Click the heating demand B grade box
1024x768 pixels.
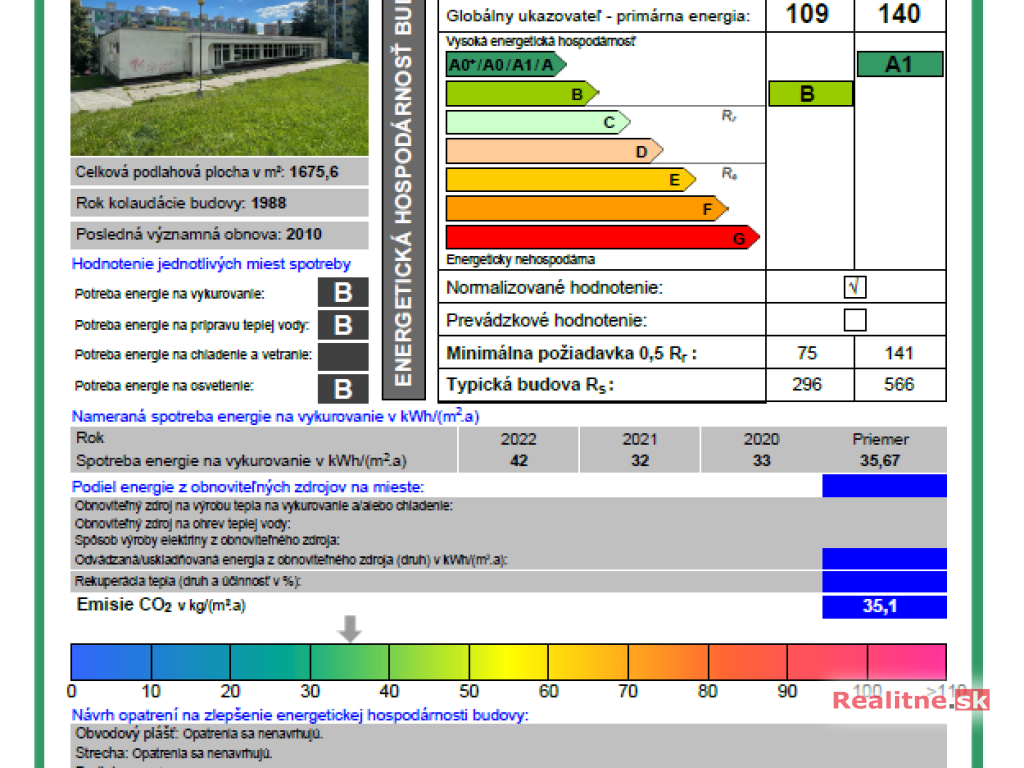pyautogui.click(x=343, y=293)
